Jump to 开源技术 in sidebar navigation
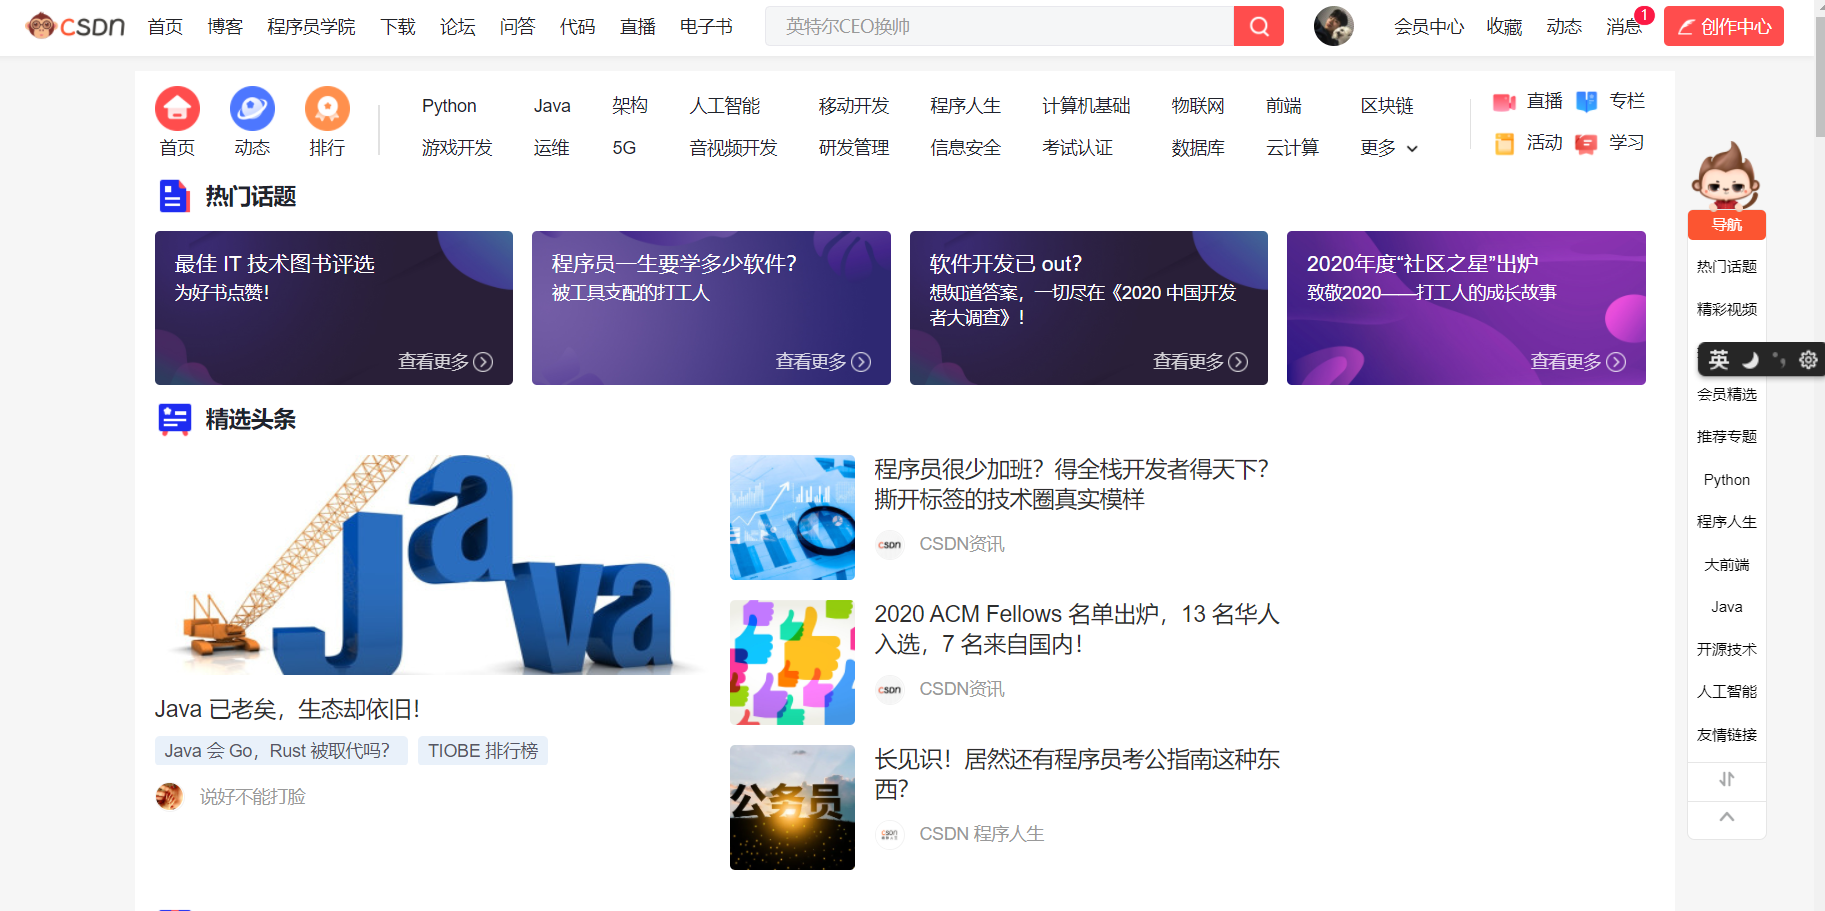The width and height of the screenshot is (1825, 911). point(1726,650)
